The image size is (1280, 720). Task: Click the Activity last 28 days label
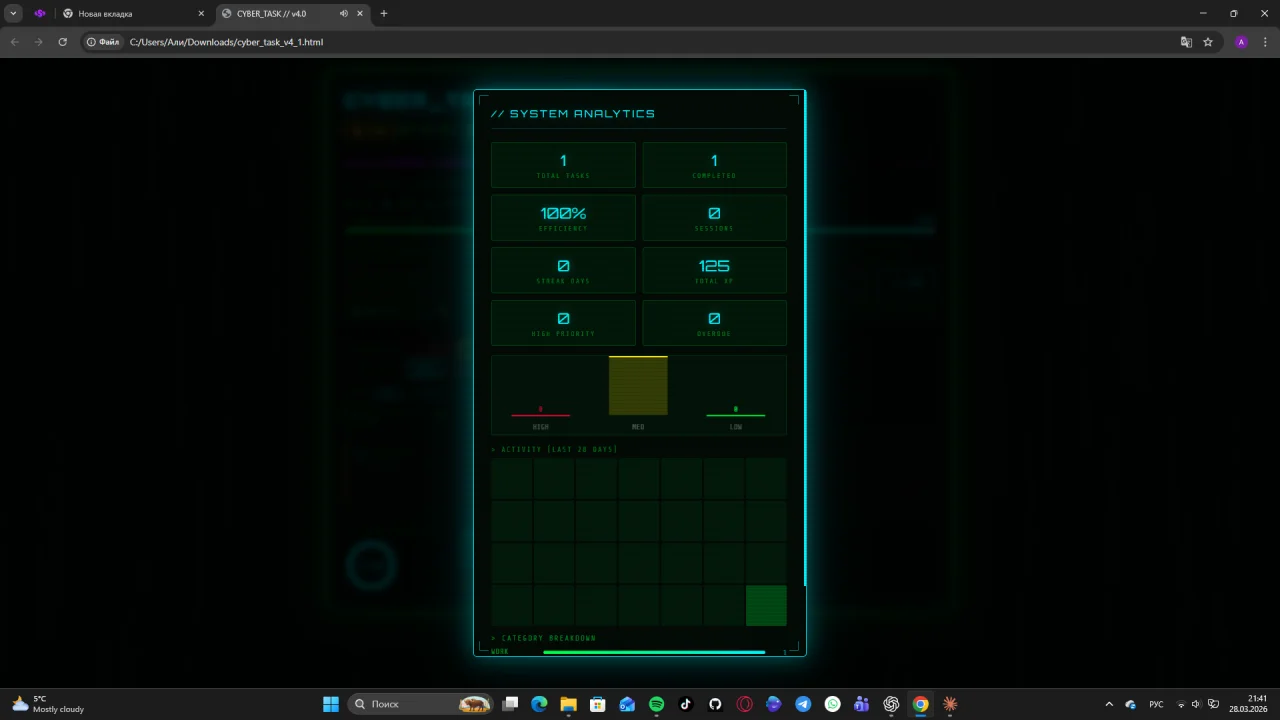pos(554,449)
